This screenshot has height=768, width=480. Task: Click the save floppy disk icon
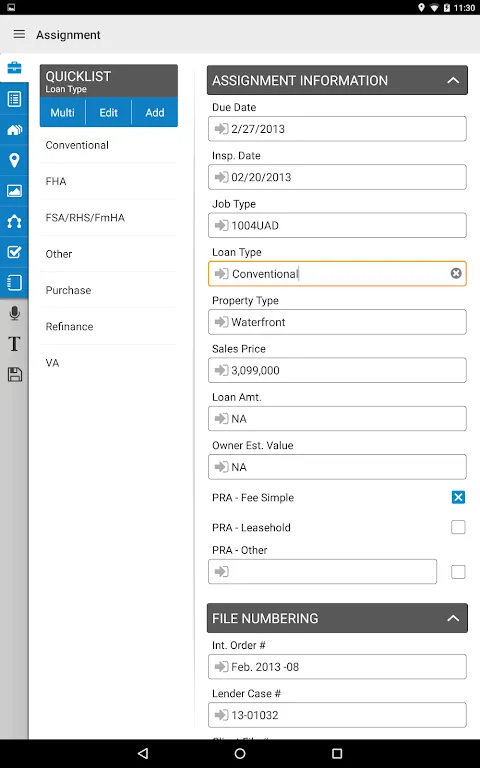[14, 375]
